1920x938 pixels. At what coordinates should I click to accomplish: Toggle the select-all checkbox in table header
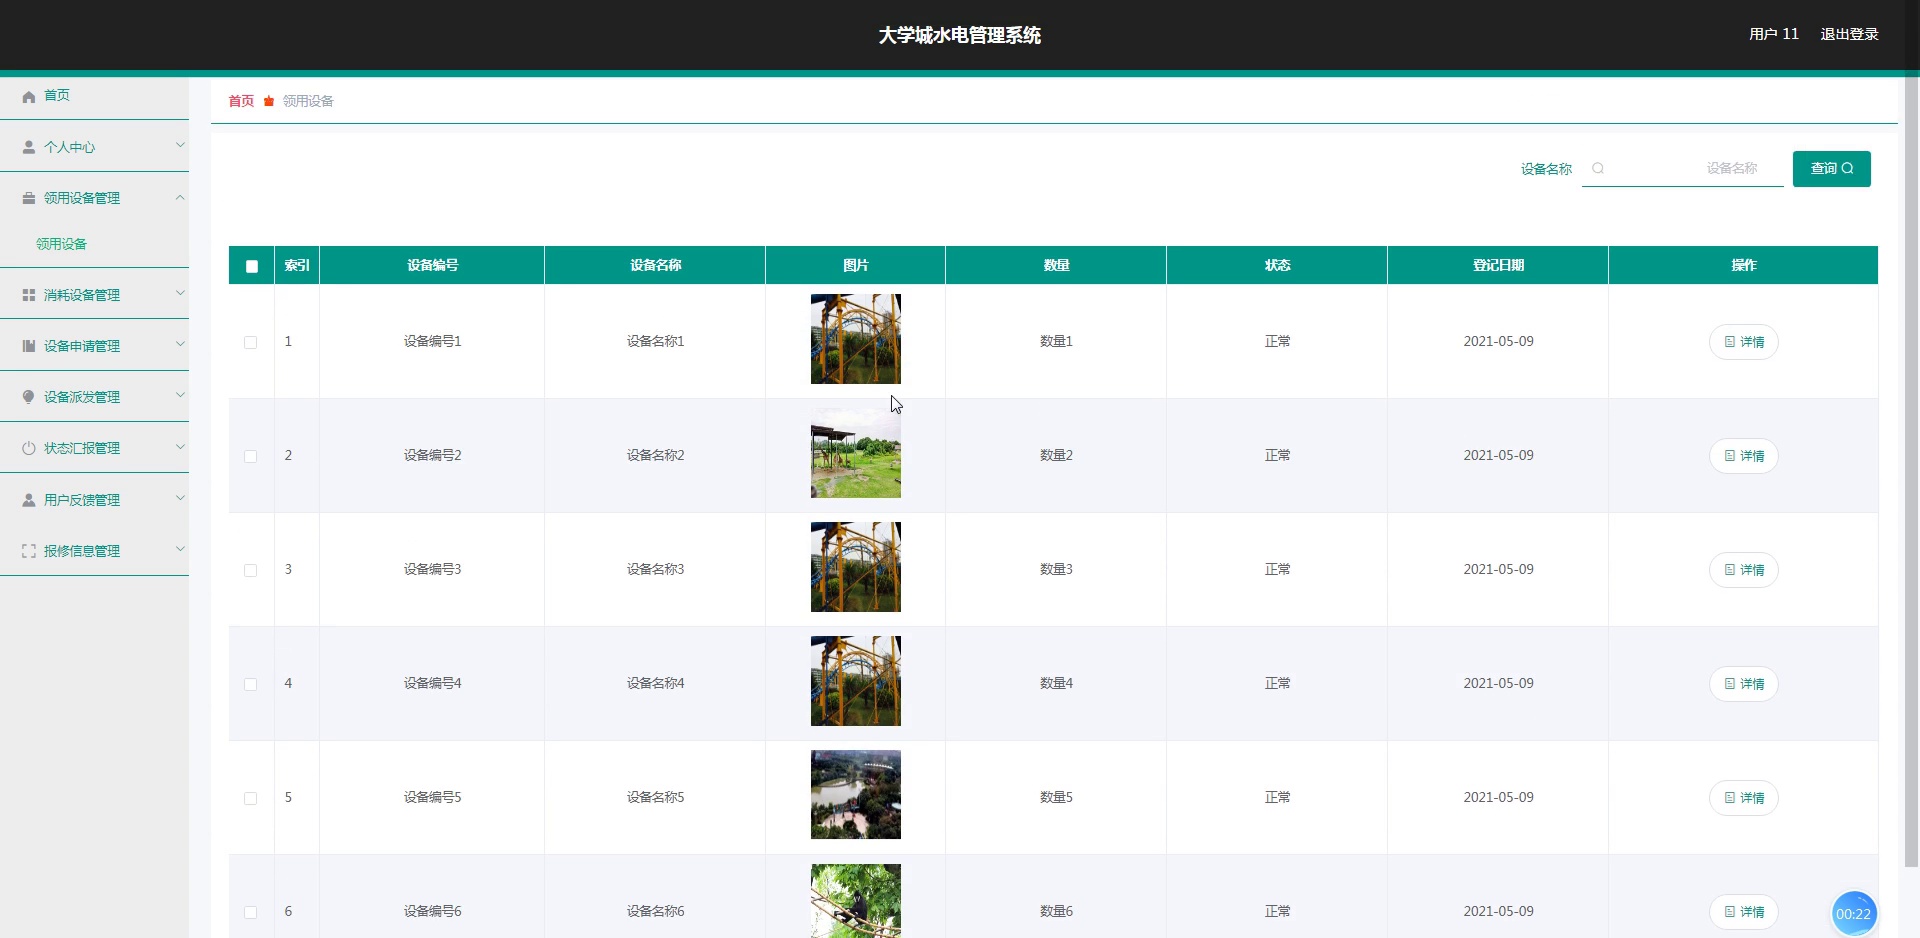click(x=252, y=266)
